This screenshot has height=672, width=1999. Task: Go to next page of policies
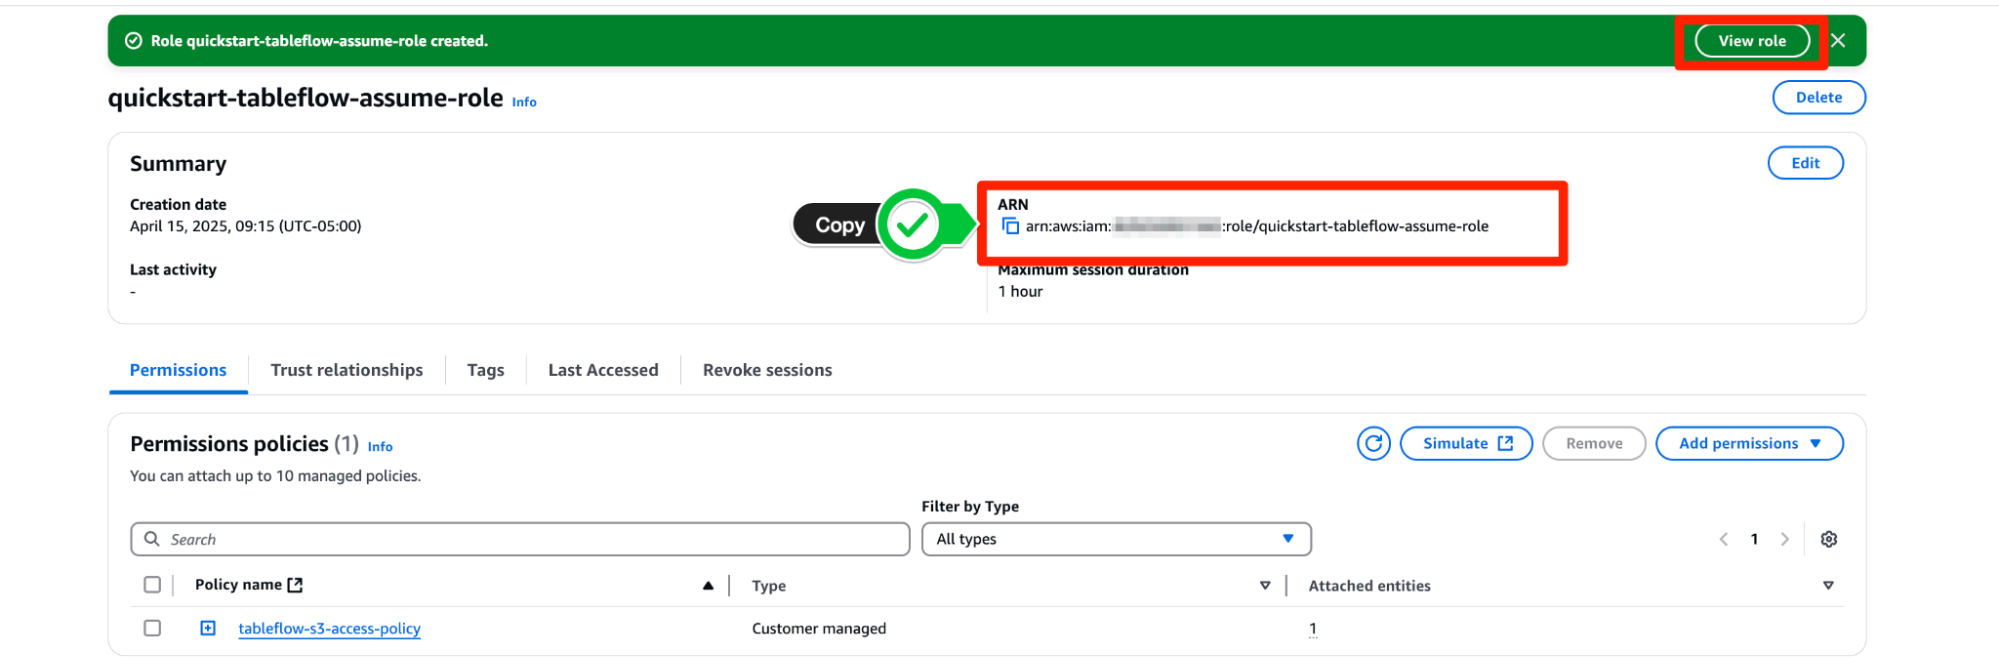coord(1784,539)
